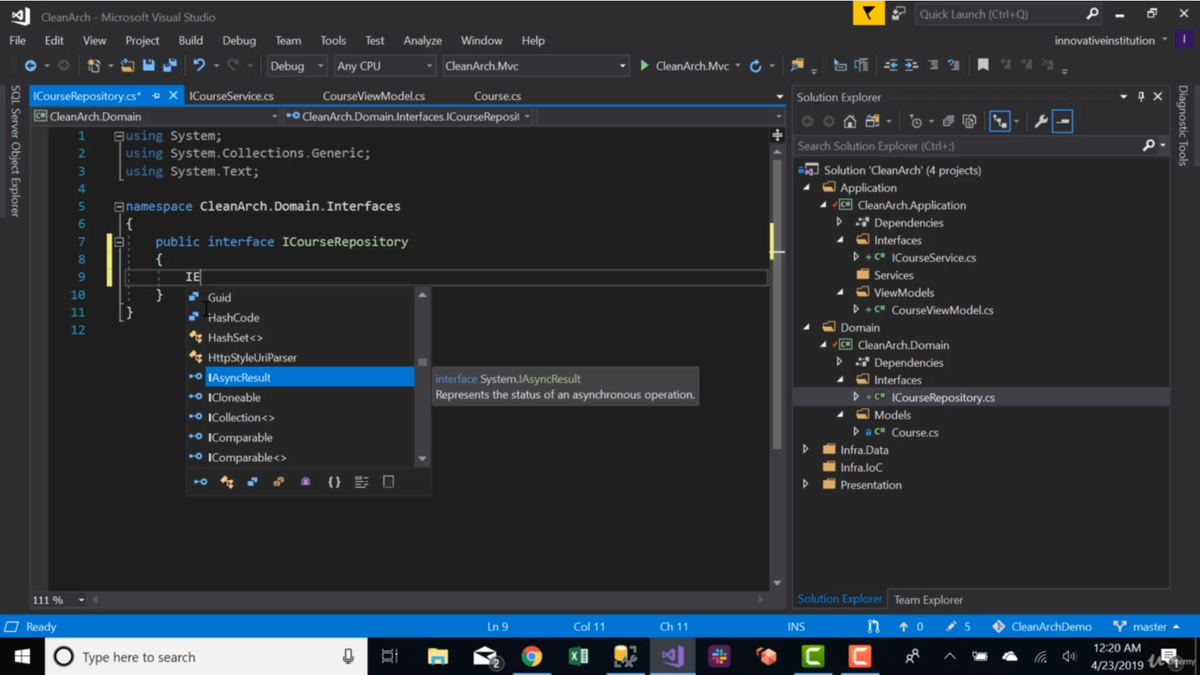Toggle Preview Selected Items in Solution Explorer
The height and width of the screenshot is (675, 1200).
tap(1062, 121)
